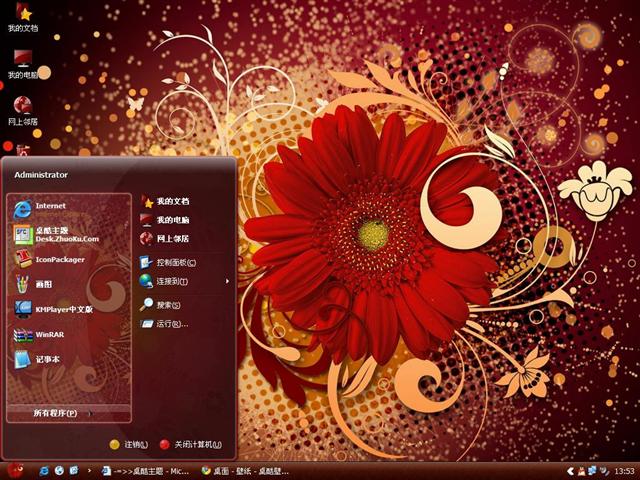Viewport: 640px width, 480px height.
Task: Click the globe quick launch icon
Action: pyautogui.click(x=59, y=471)
